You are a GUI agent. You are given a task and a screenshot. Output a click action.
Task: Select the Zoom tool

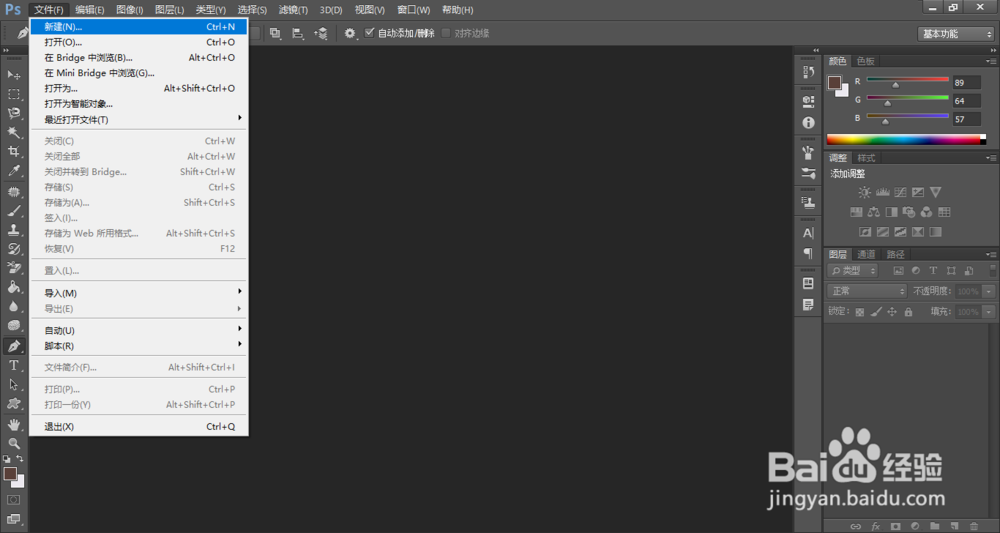coord(13,443)
